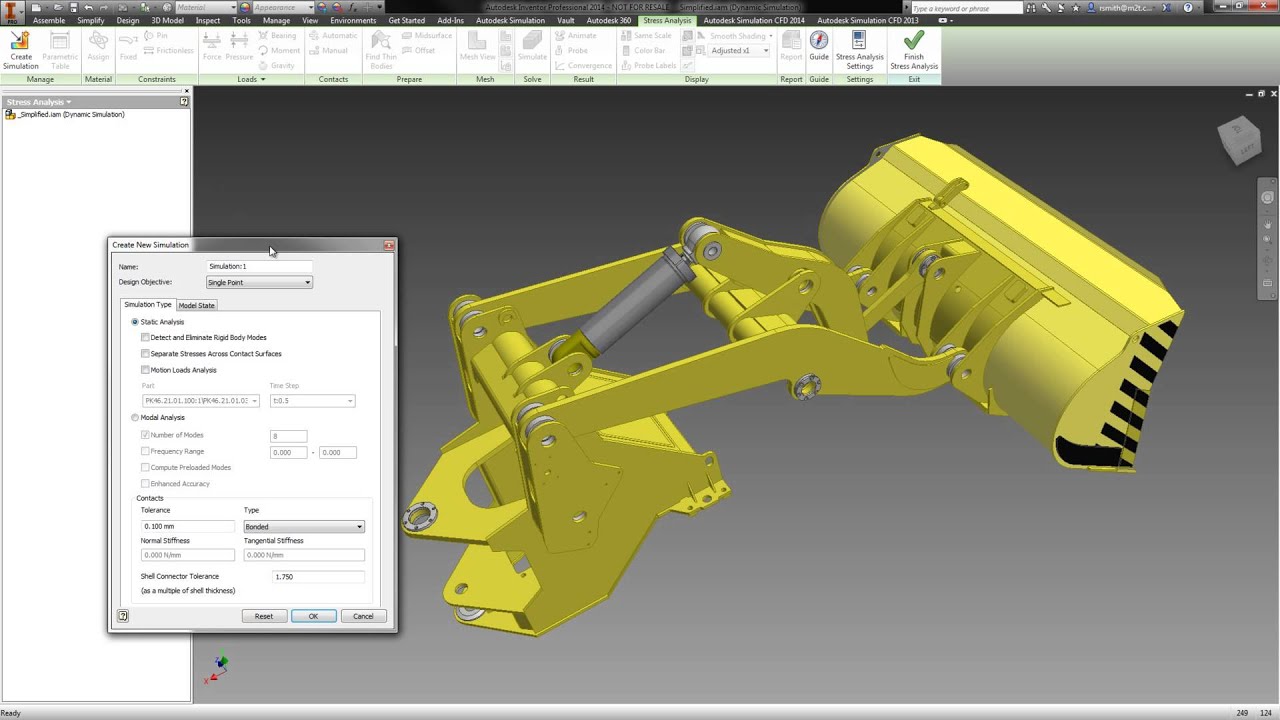Viewport: 1280px width, 720px height.
Task: Select _Simplified.iam in browser tree
Action: [64, 115]
